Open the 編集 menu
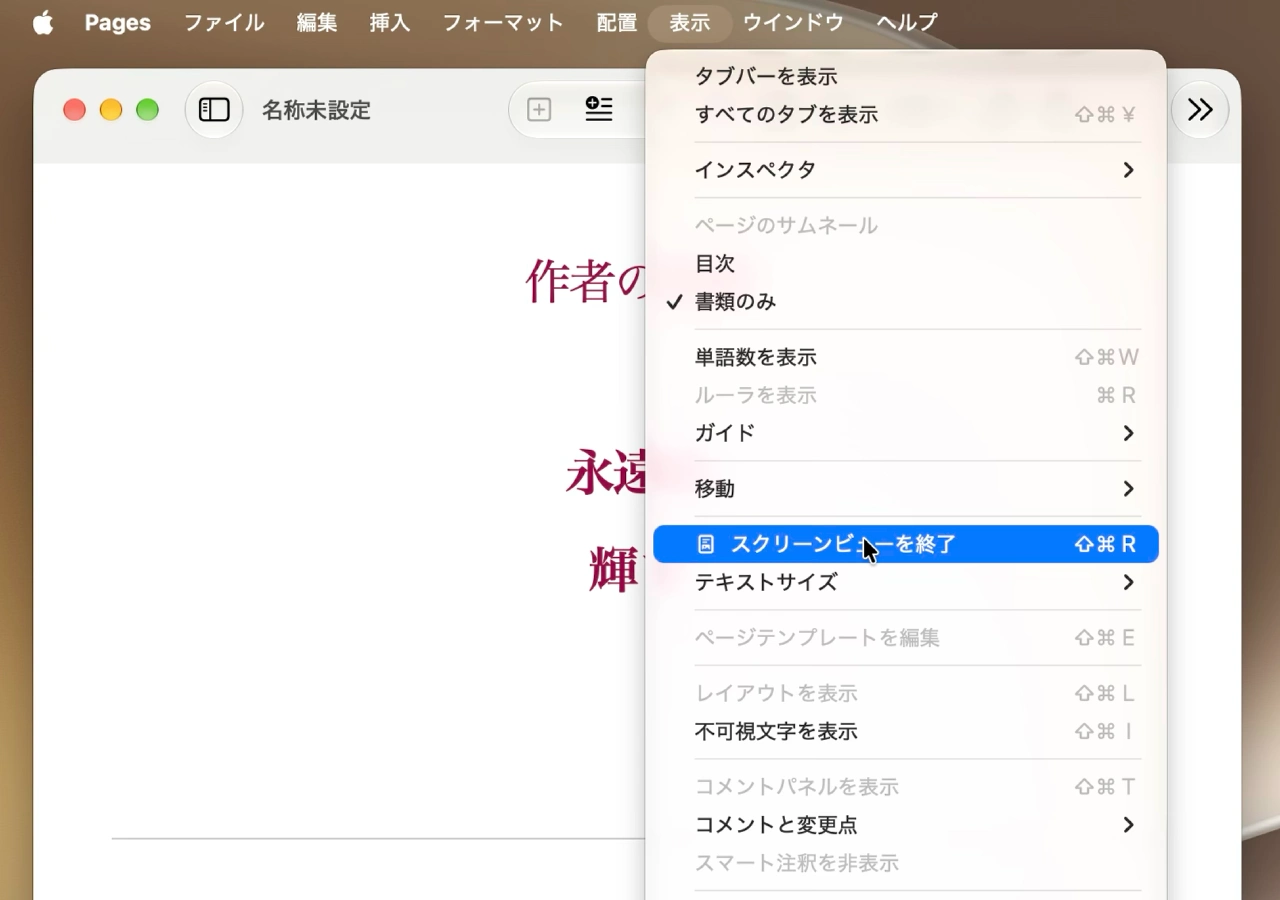1280x900 pixels. pos(317,22)
